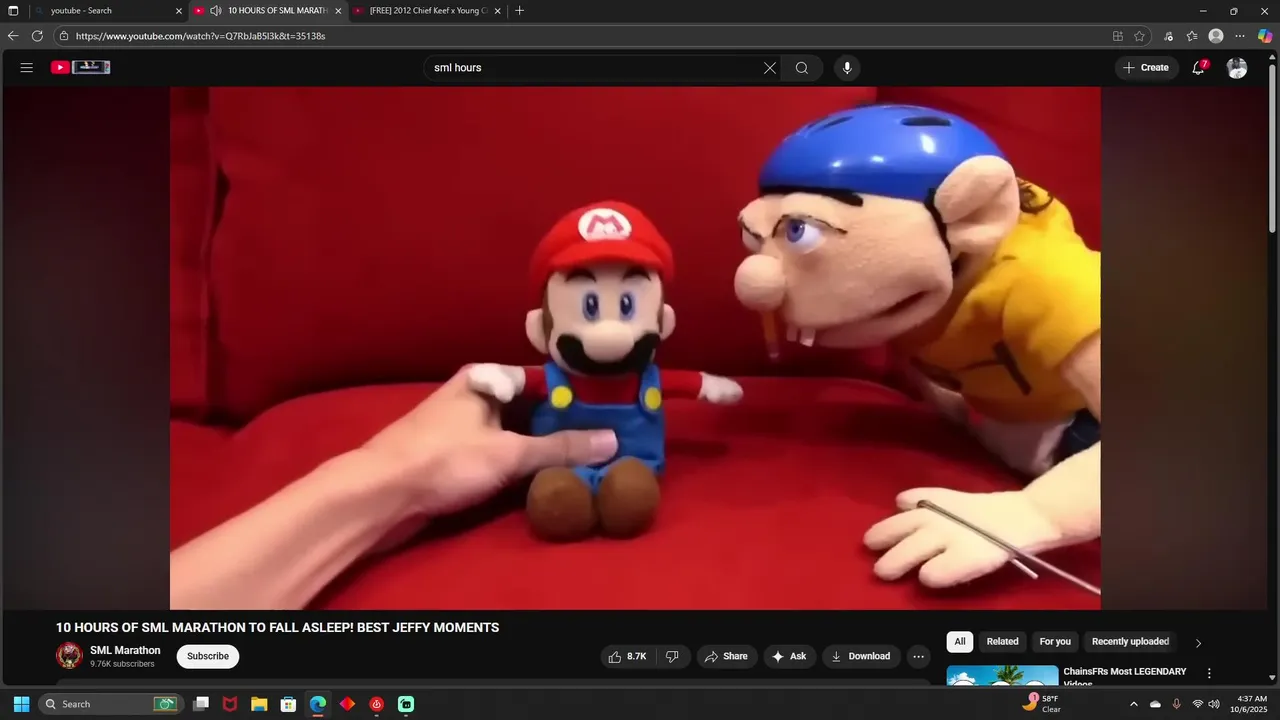Close the Chief Keef tab

point(497,11)
